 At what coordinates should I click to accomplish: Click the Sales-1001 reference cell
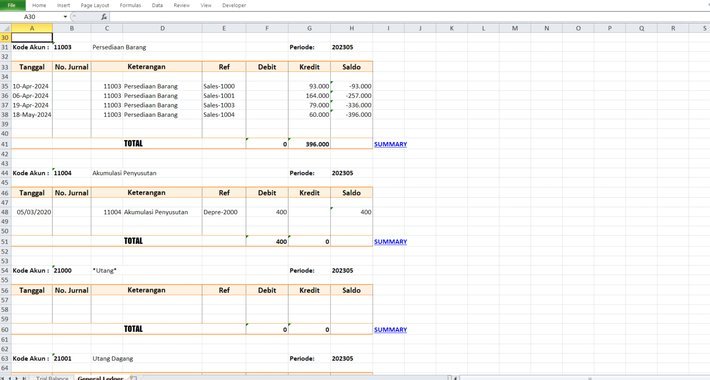tap(224, 96)
